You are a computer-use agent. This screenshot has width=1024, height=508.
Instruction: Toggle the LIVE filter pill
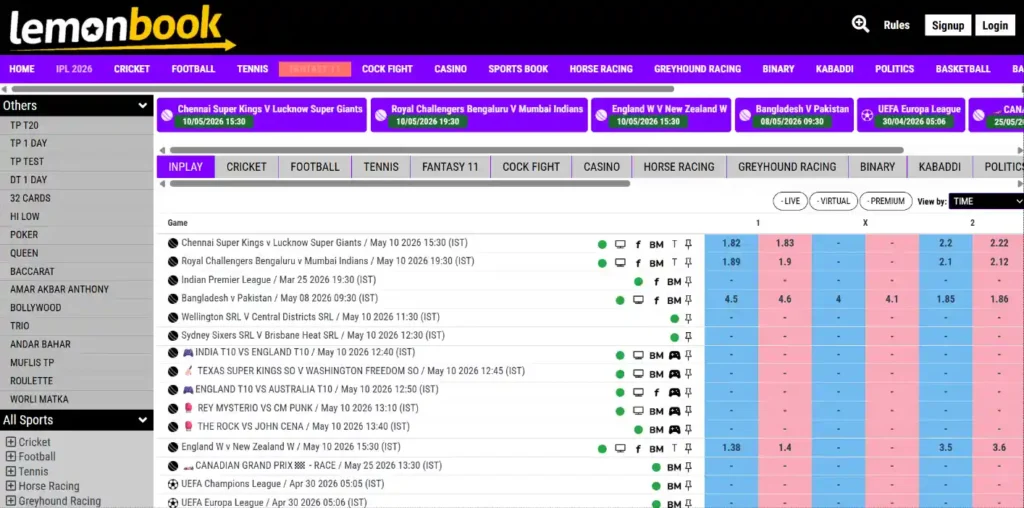(790, 201)
